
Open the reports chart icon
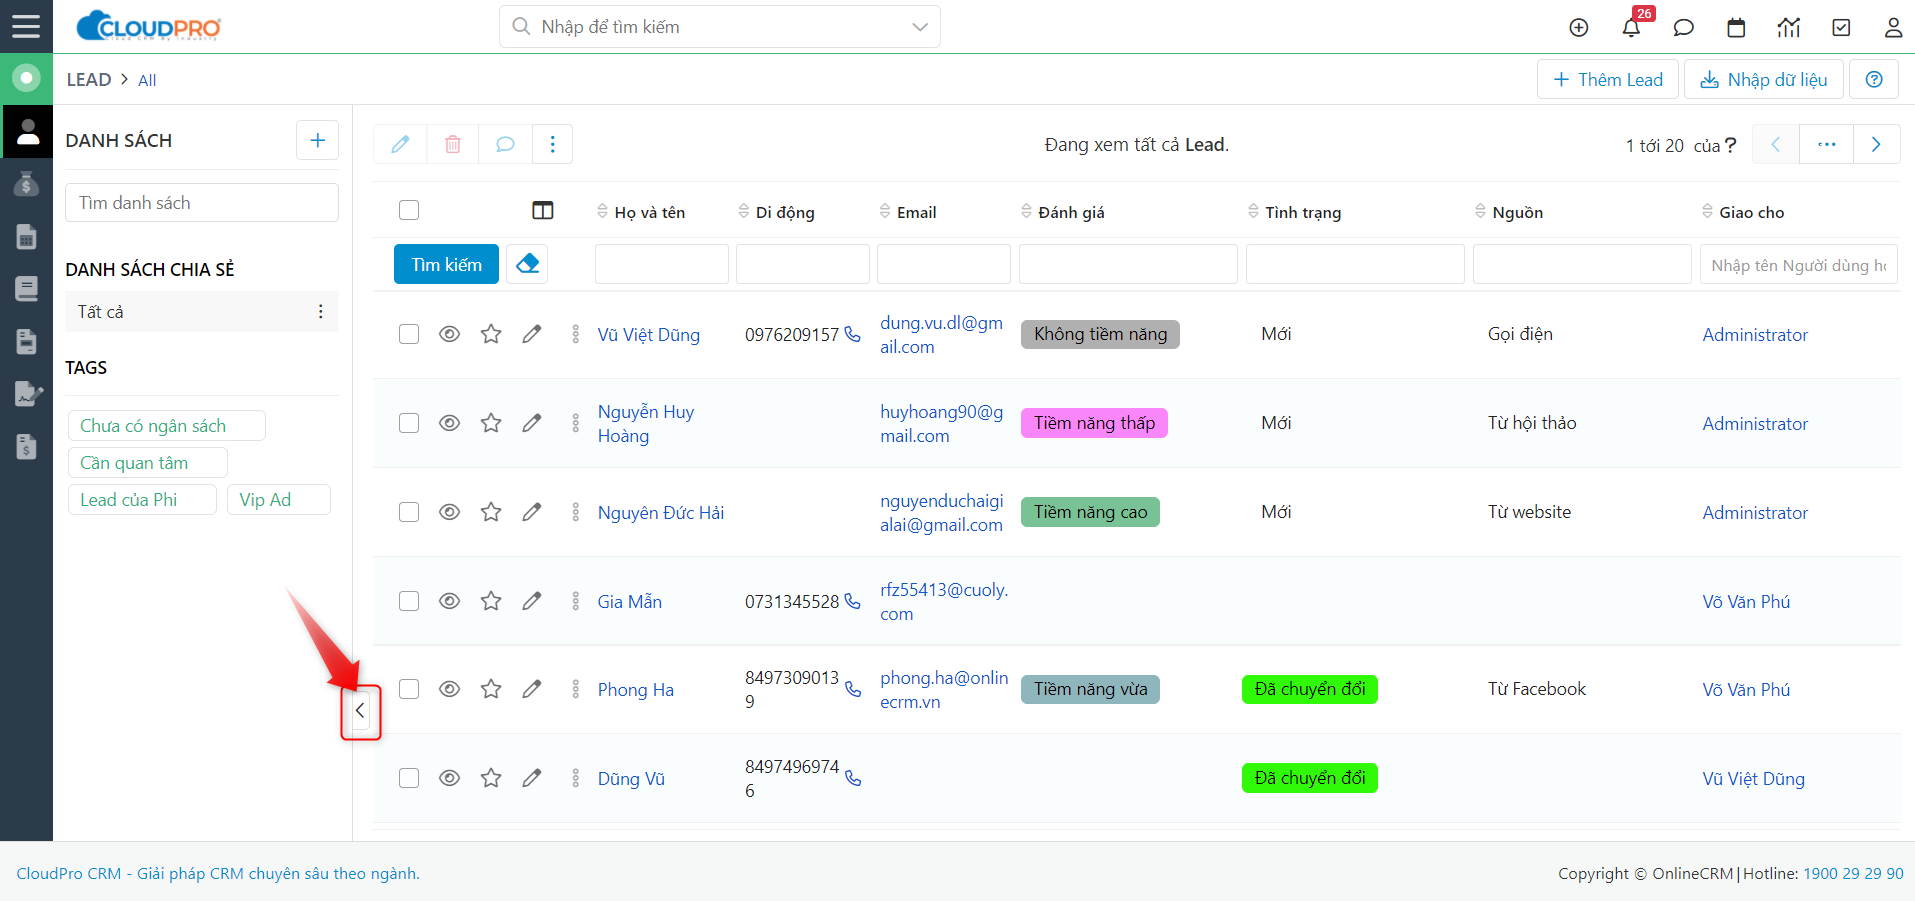[1789, 28]
